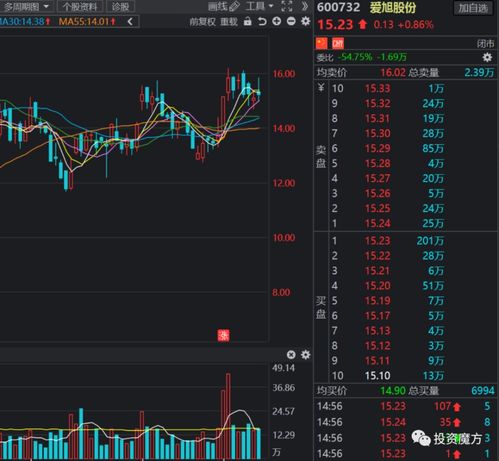Viewport: 499px width, 461px height.
Task: Toggle fullscreen chart icon
Action: point(287,6)
